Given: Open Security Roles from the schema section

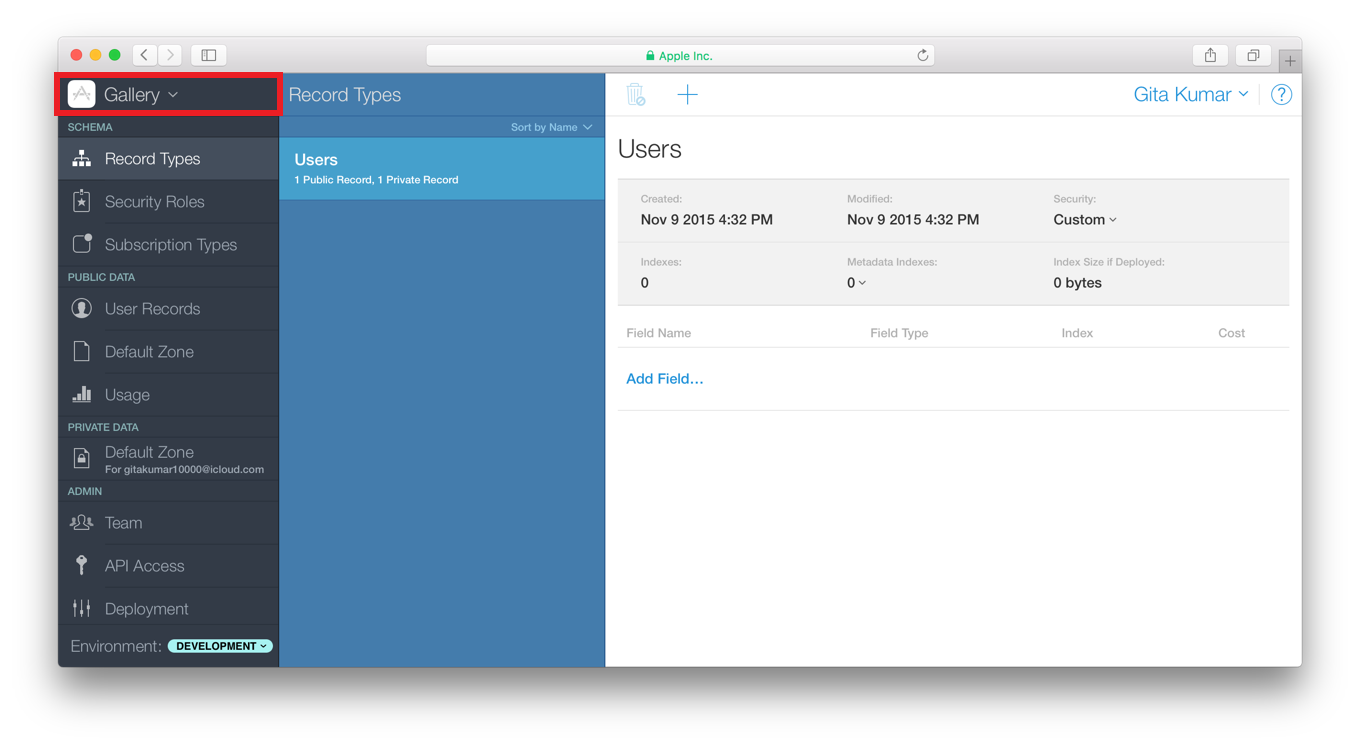Looking at the screenshot, I should point(81,201).
